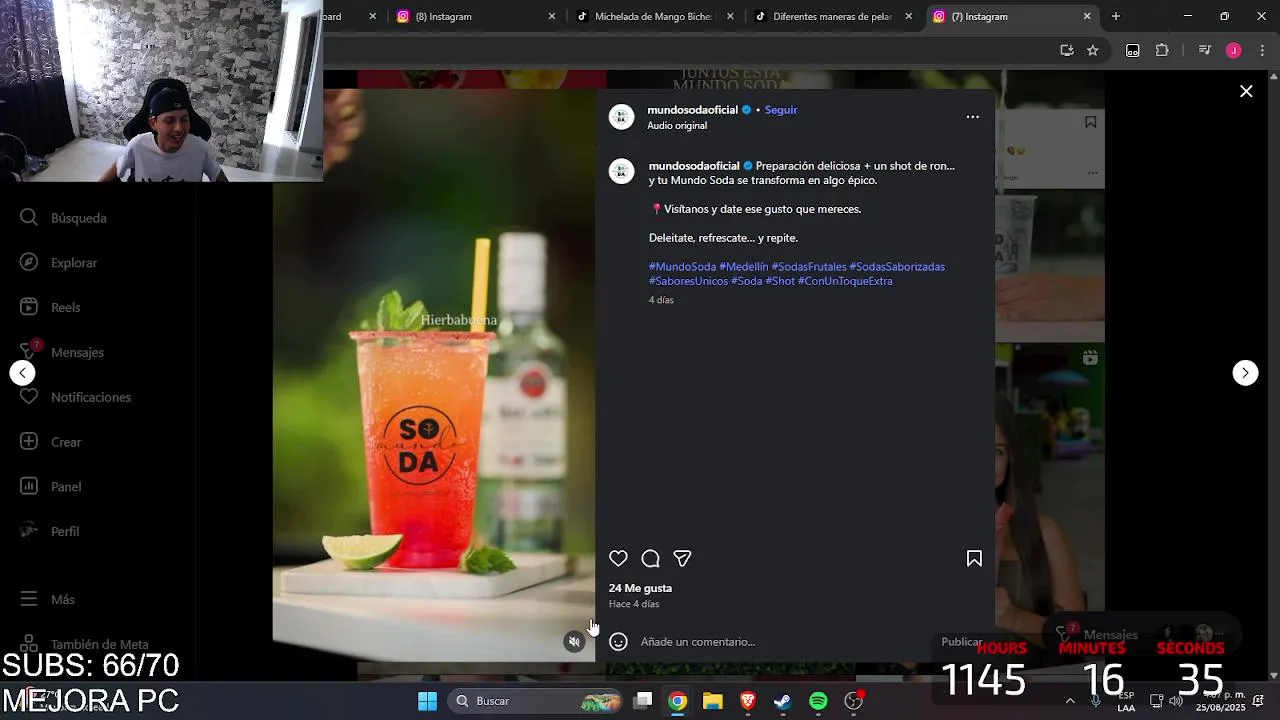Unmute the reel audio
Image resolution: width=1280 pixels, height=720 pixels.
(574, 642)
